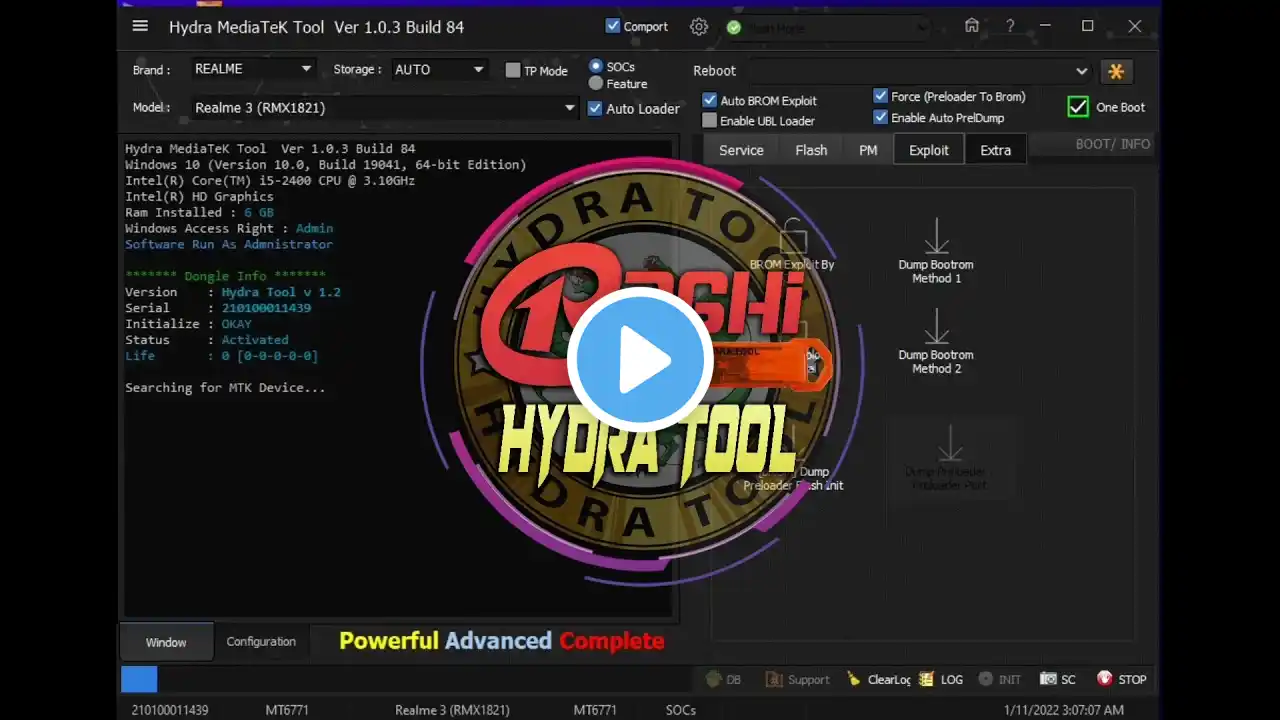Viewport: 1280px width, 720px height.
Task: Toggle Force (Preloader To Brom) checkbox
Action: click(881, 96)
